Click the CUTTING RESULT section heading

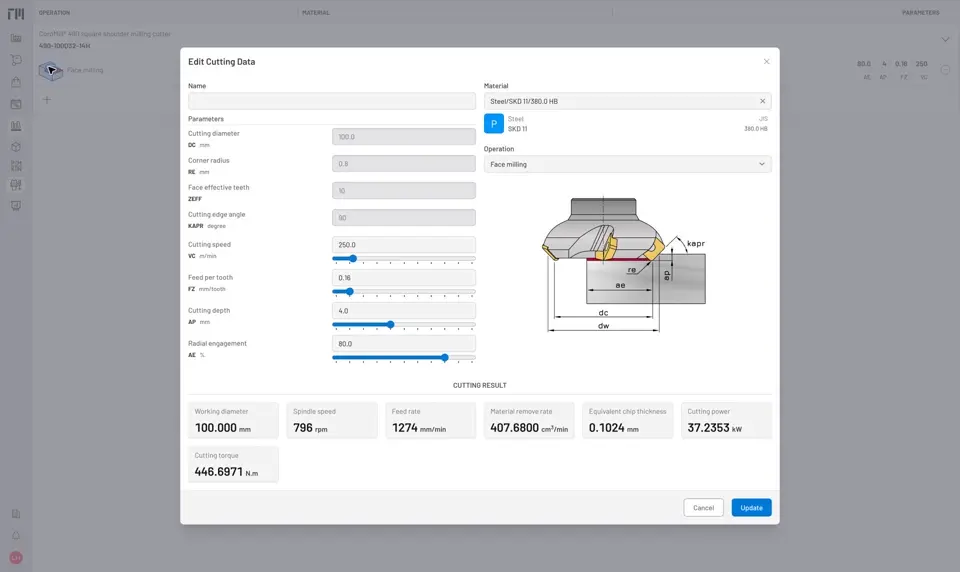pos(479,385)
